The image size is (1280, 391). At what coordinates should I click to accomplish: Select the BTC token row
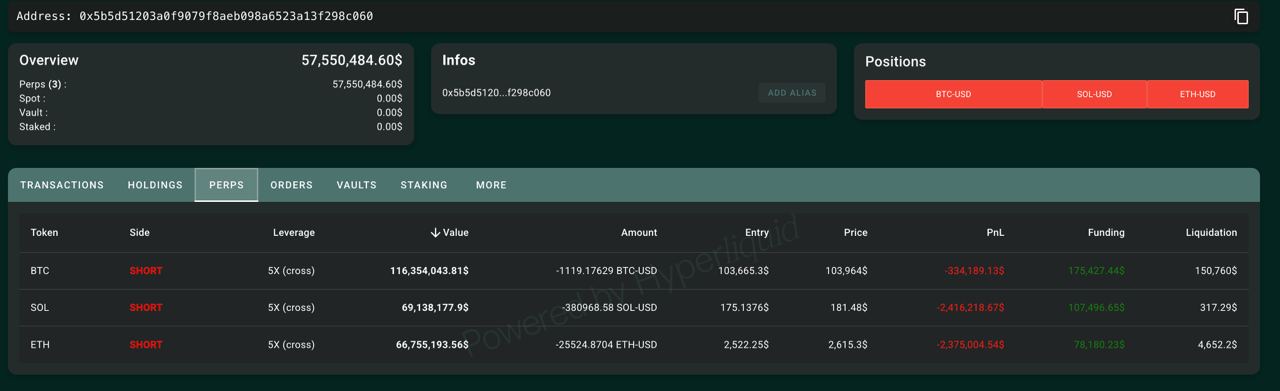[x=634, y=271]
